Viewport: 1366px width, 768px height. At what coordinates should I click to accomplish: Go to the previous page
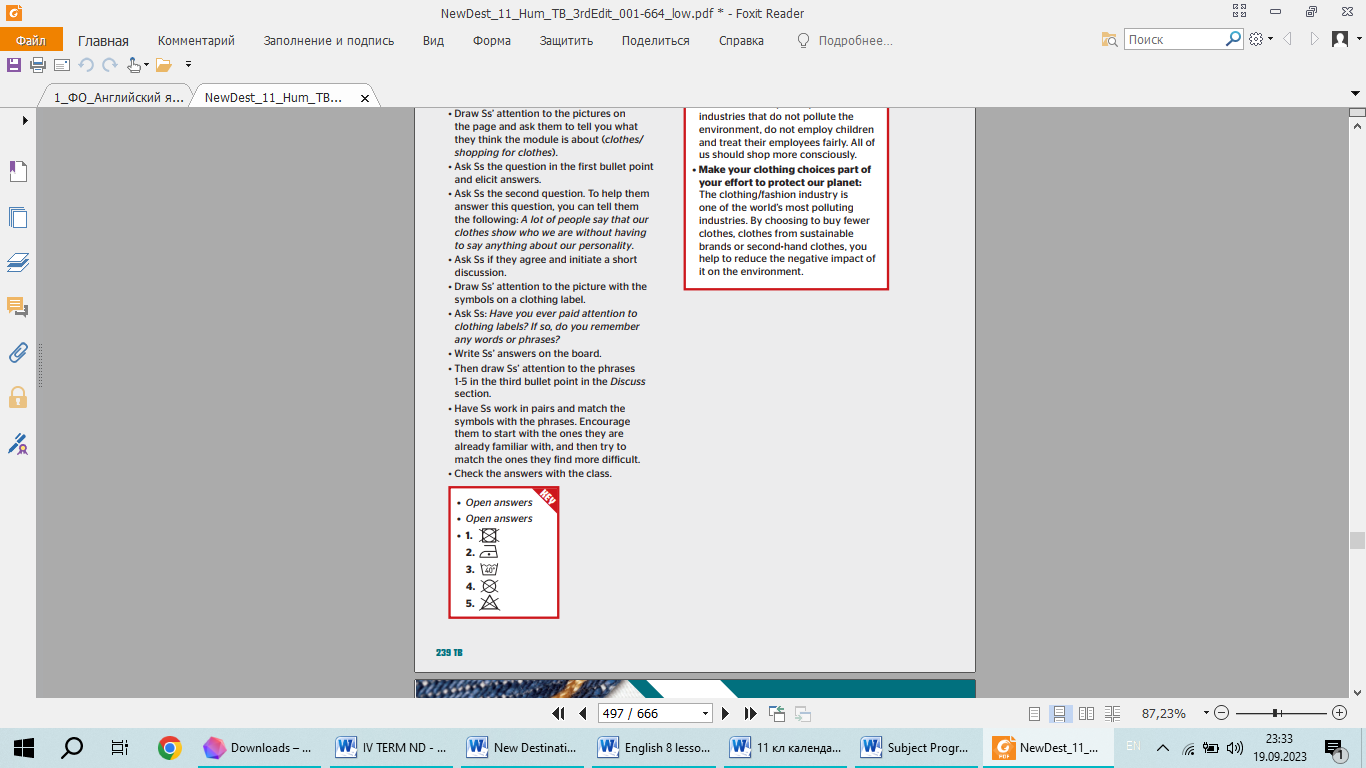pos(583,713)
